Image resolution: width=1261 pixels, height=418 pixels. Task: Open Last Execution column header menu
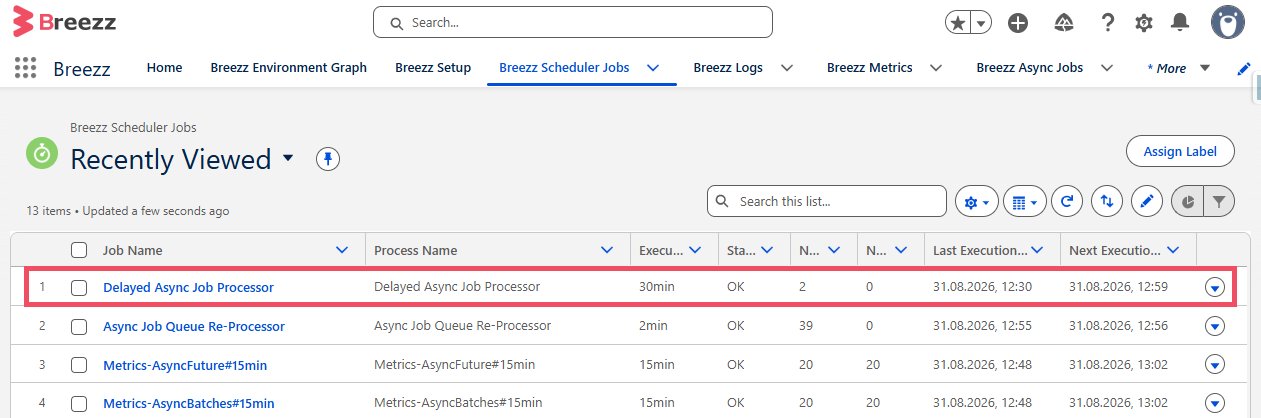point(1037,250)
